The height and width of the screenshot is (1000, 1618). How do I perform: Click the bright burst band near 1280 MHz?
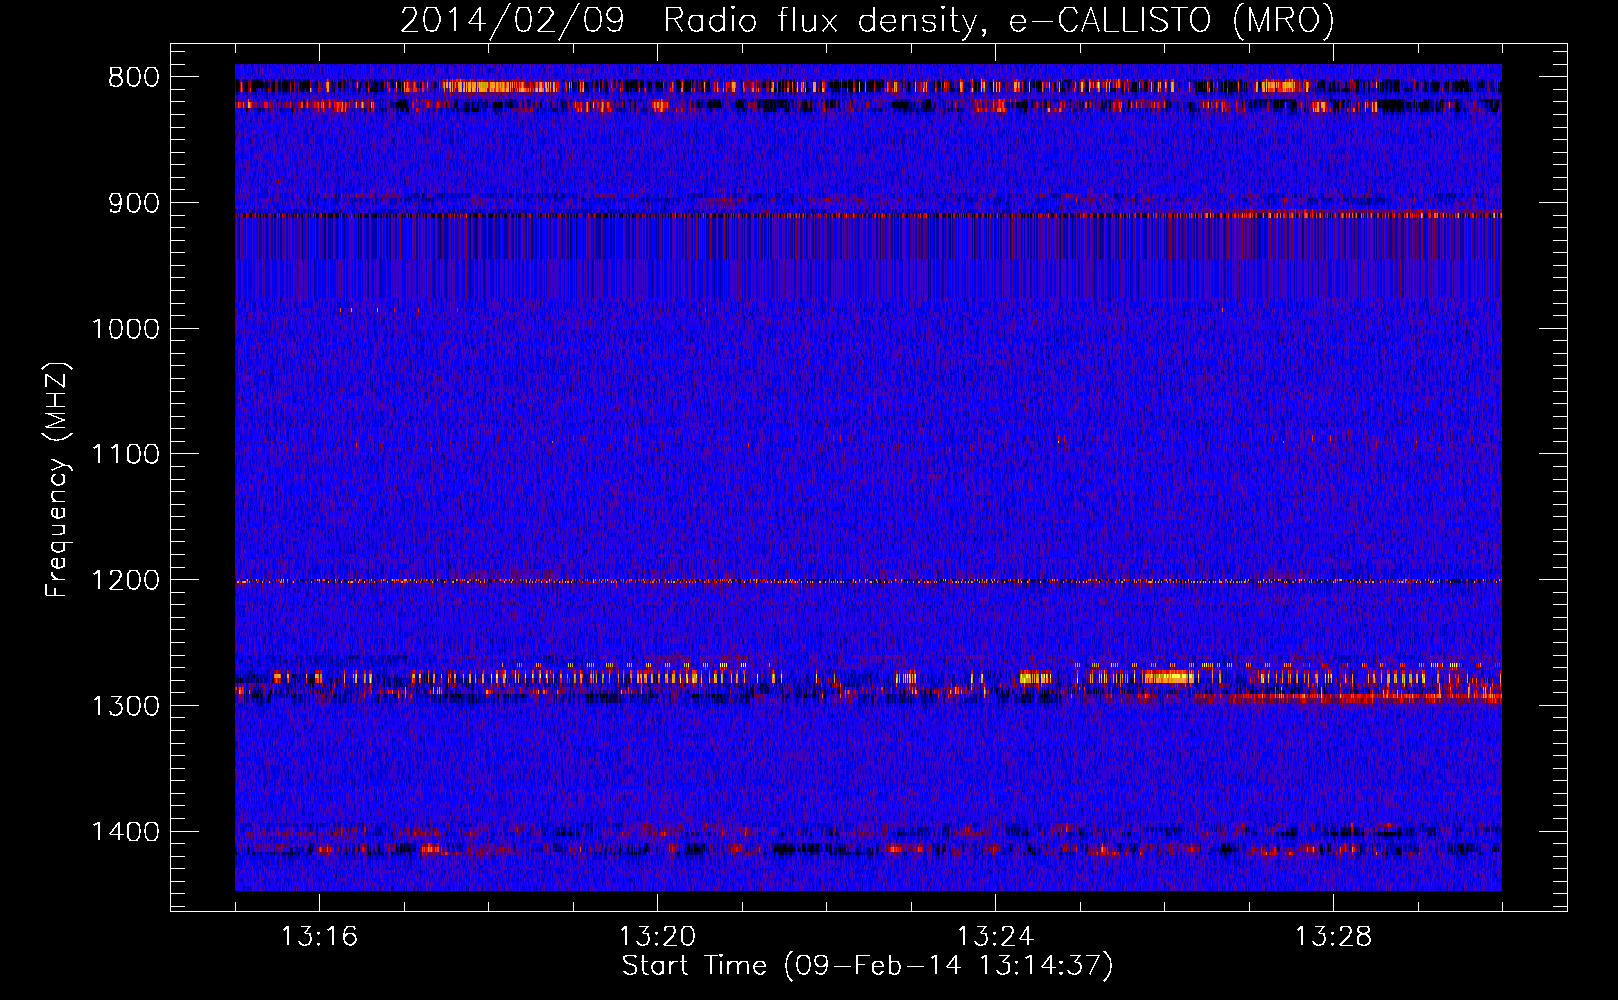(868, 678)
